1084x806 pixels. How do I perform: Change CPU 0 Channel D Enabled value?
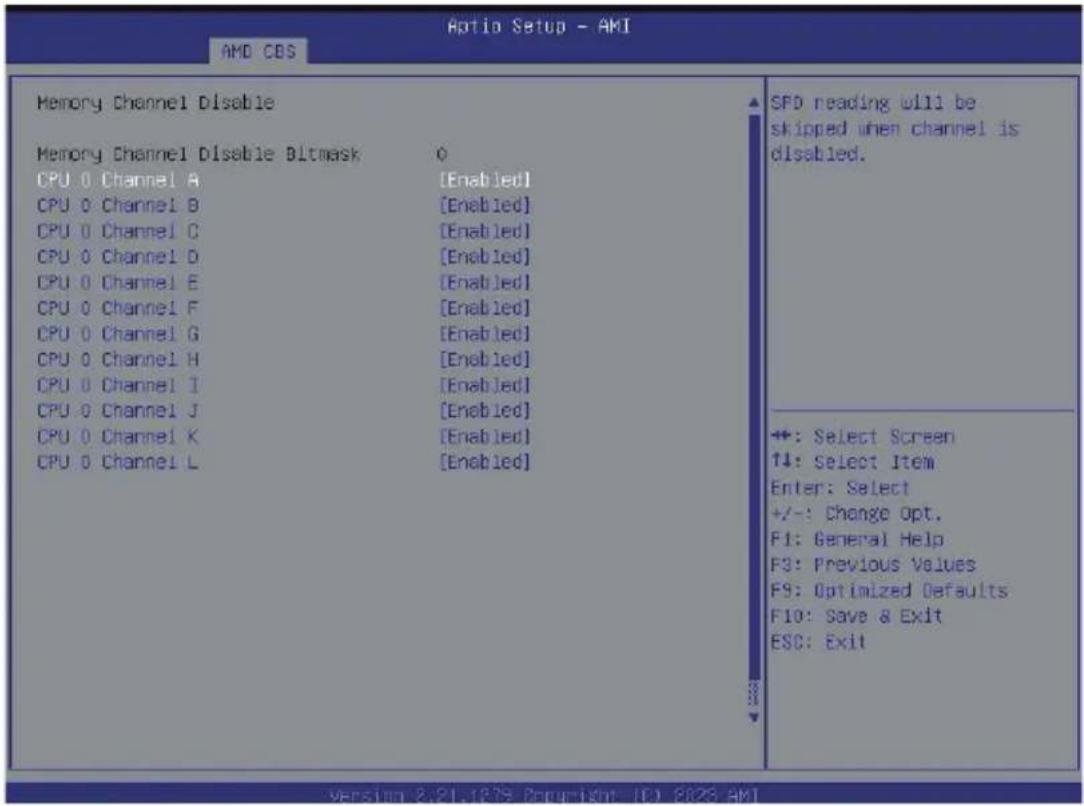click(485, 257)
